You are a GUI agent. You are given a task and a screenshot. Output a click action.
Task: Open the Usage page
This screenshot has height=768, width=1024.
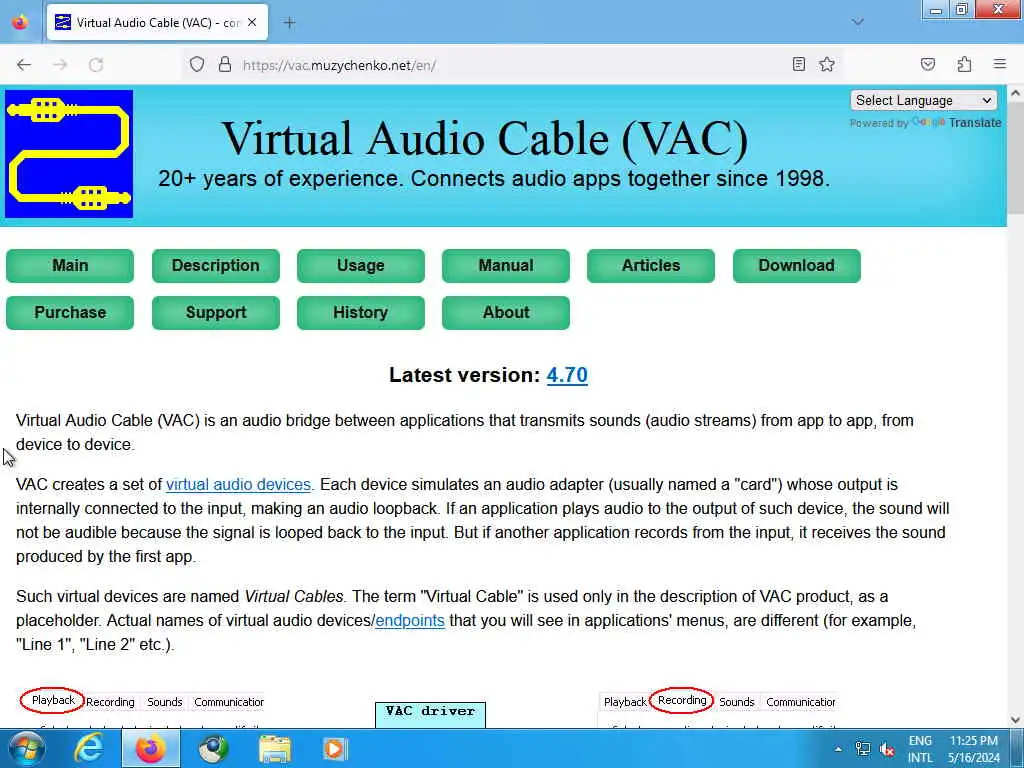click(360, 266)
